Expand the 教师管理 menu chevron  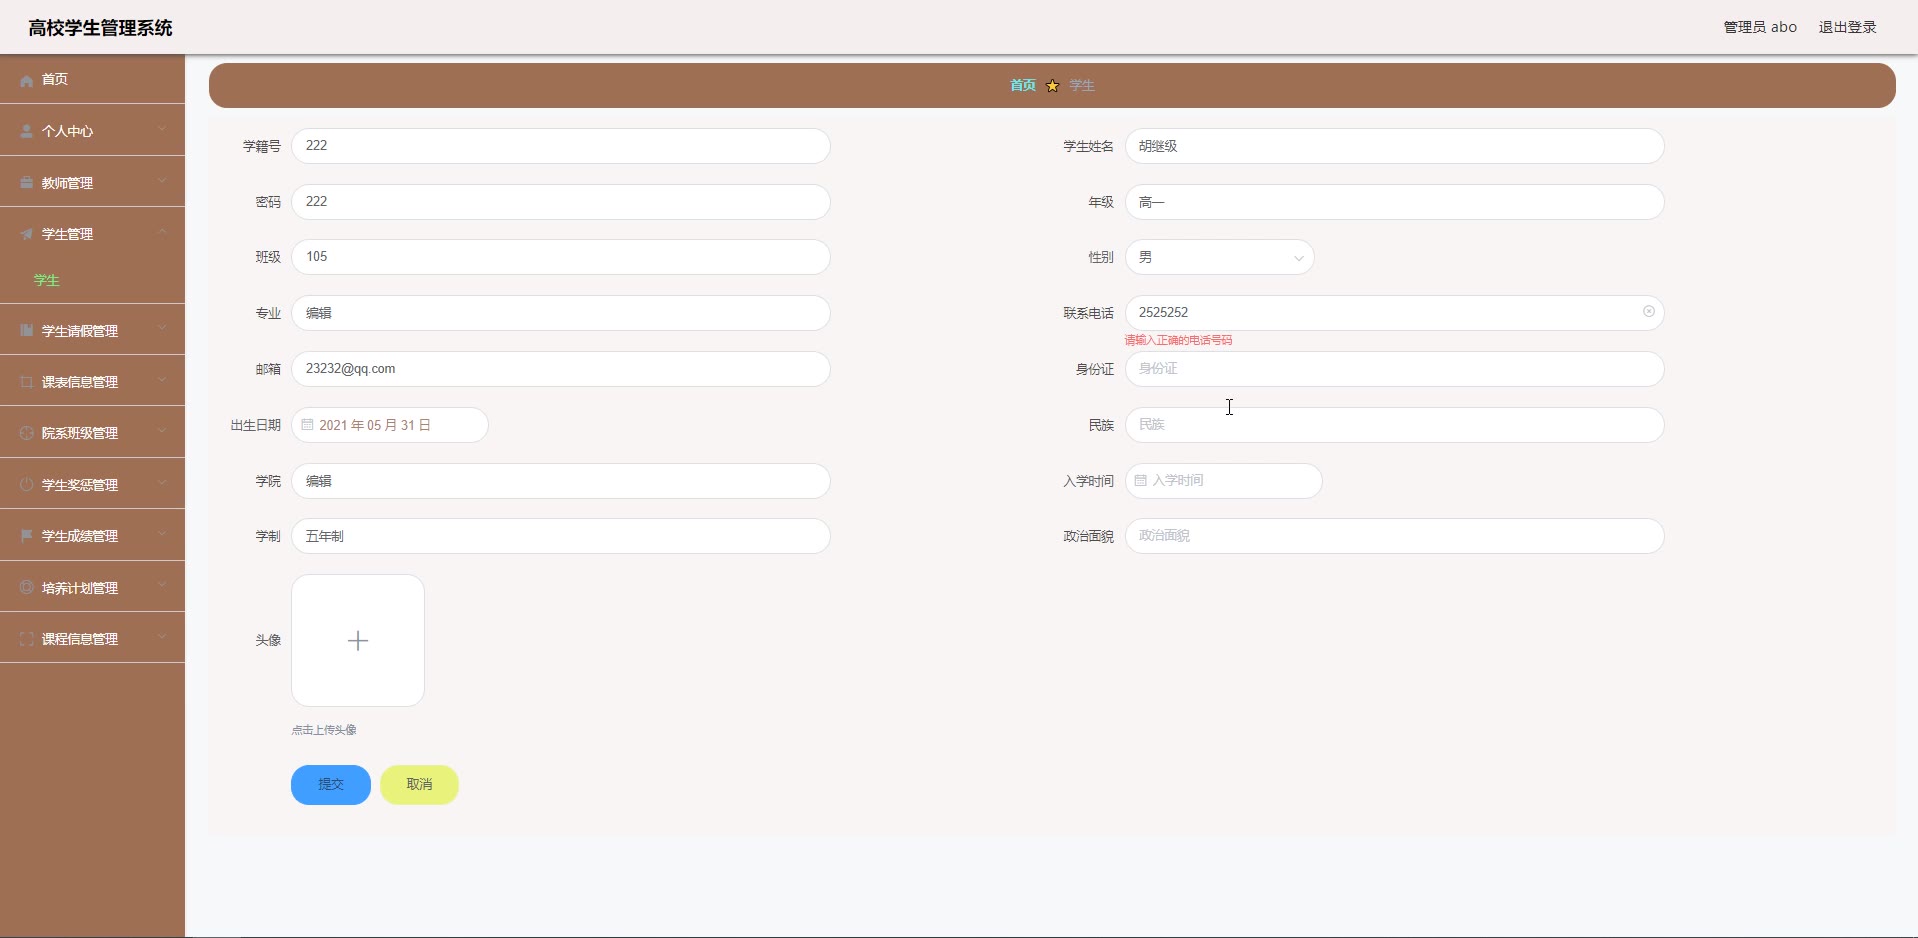click(x=162, y=182)
